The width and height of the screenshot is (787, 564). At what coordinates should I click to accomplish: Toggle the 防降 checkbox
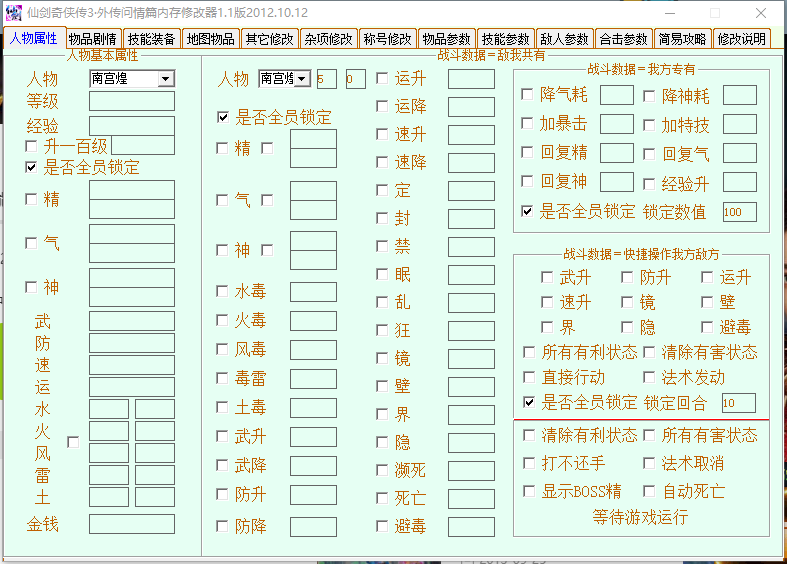tap(222, 526)
